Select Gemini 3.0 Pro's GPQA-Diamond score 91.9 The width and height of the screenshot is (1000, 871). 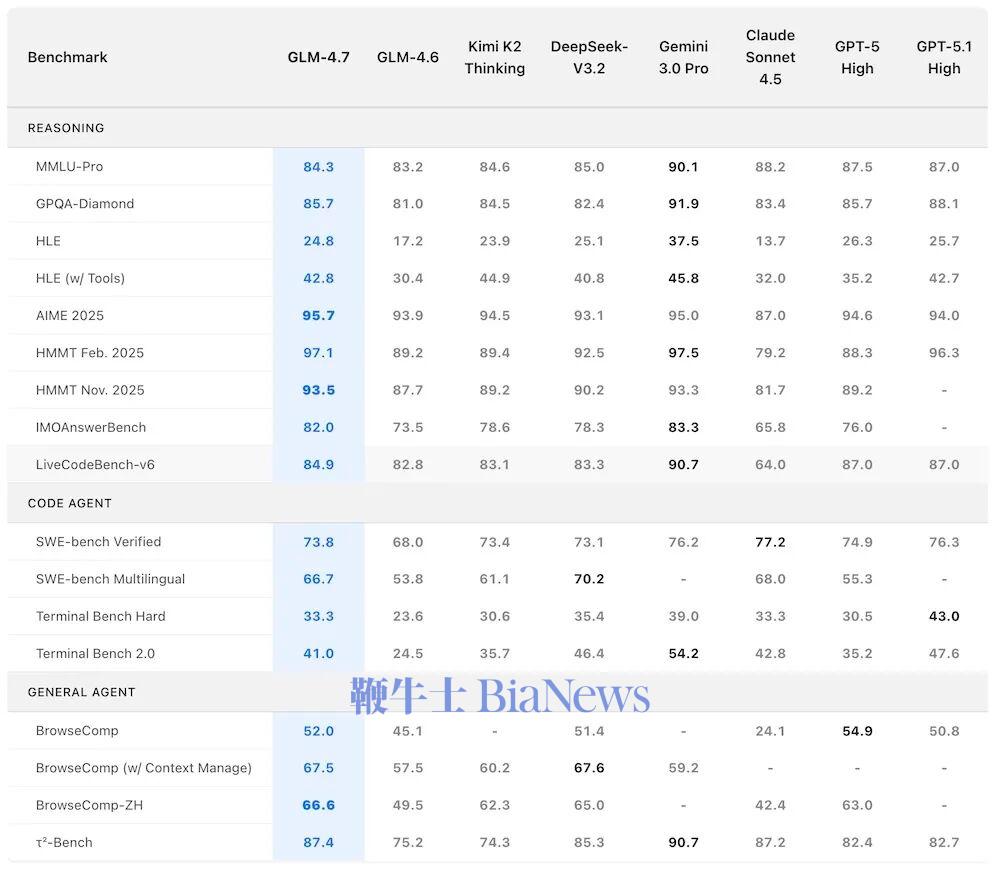pyautogui.click(x=683, y=204)
